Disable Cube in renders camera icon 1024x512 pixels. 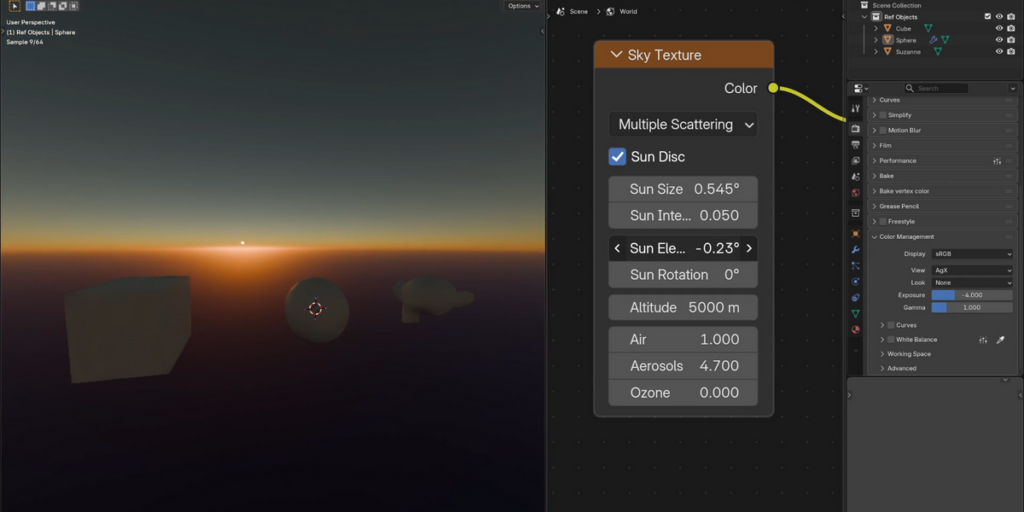tap(1011, 29)
